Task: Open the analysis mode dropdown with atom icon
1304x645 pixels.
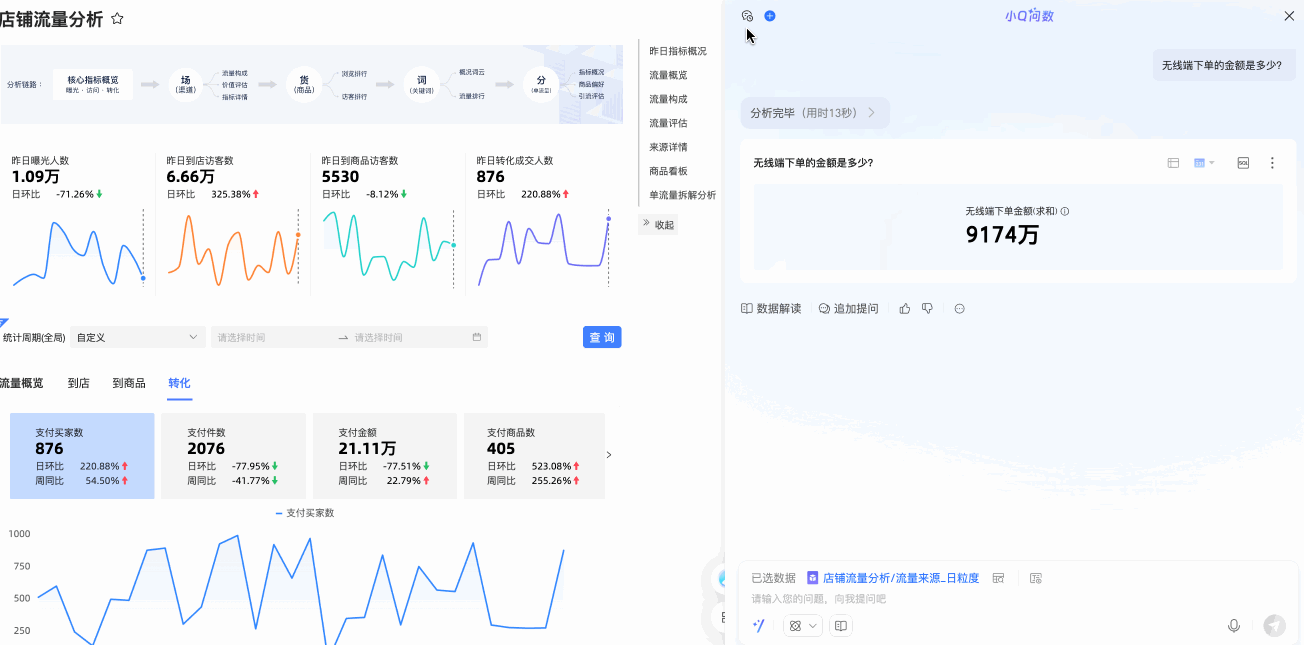Action: [803, 626]
